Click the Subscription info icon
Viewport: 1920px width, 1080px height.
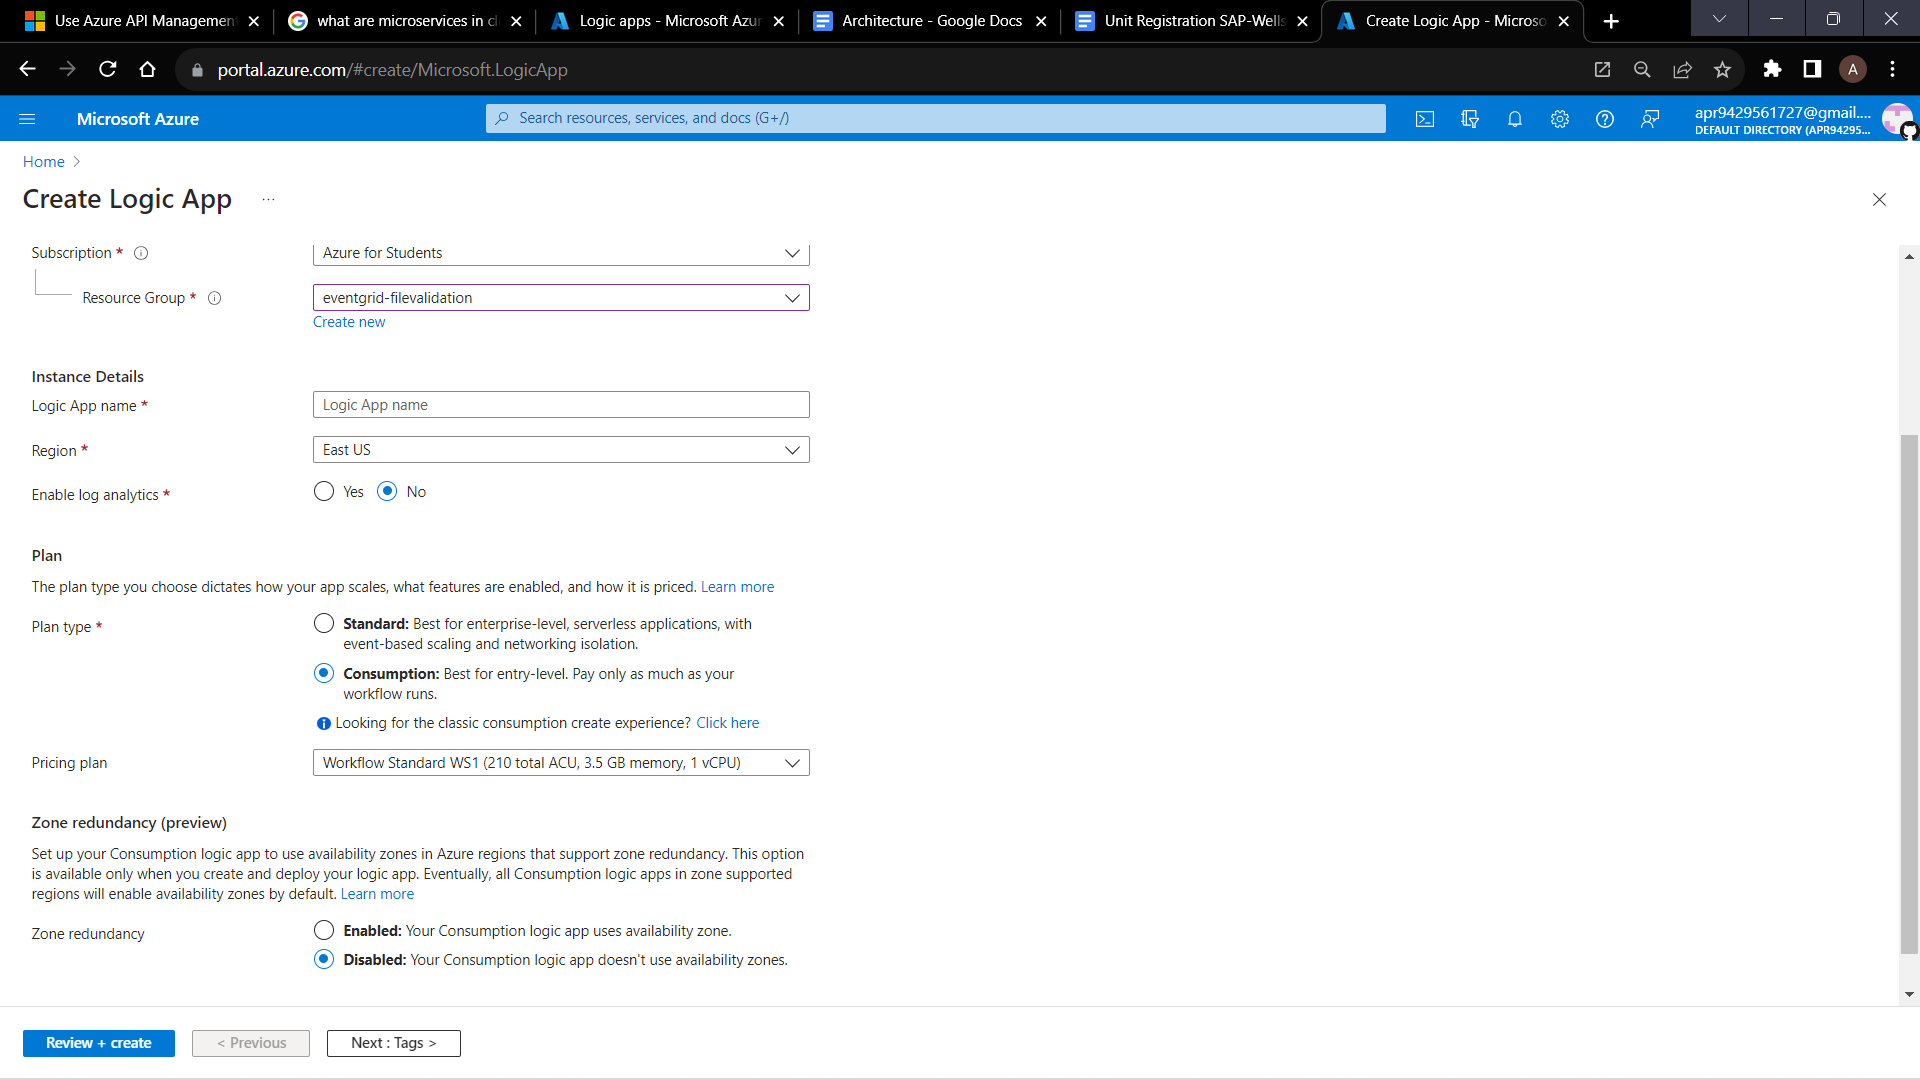(x=141, y=253)
